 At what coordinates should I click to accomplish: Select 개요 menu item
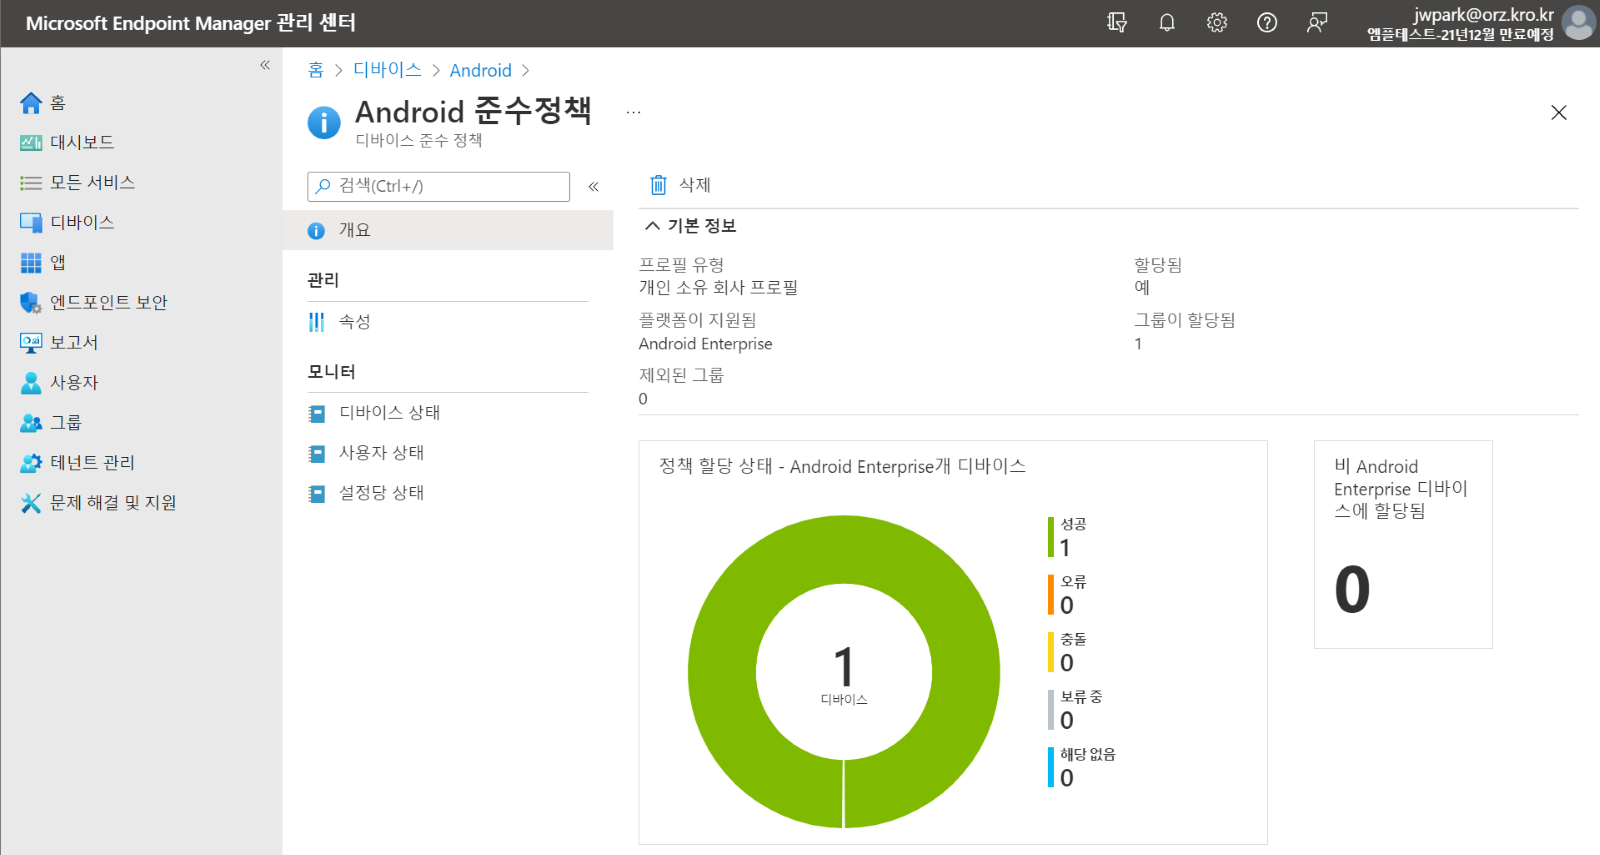click(x=448, y=230)
